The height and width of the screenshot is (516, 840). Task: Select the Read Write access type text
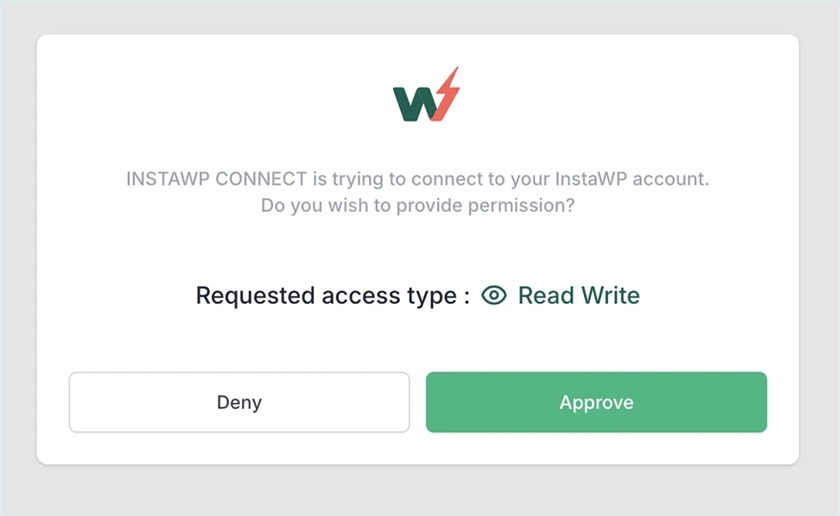[578, 295]
